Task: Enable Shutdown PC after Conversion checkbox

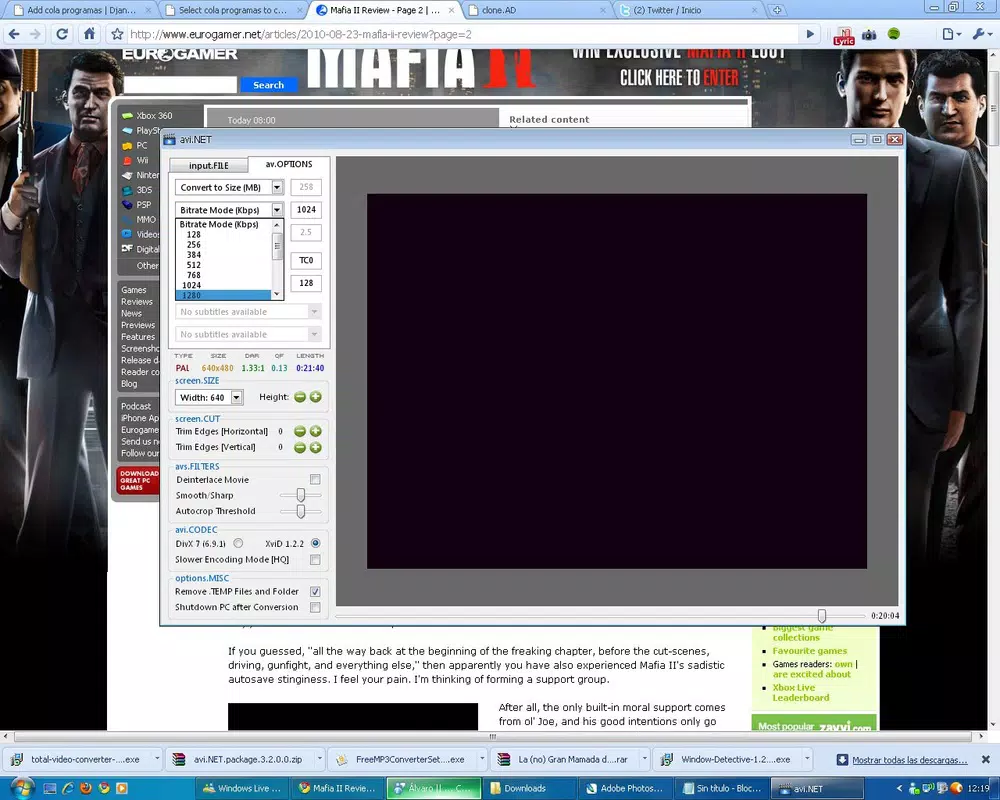Action: tap(315, 607)
